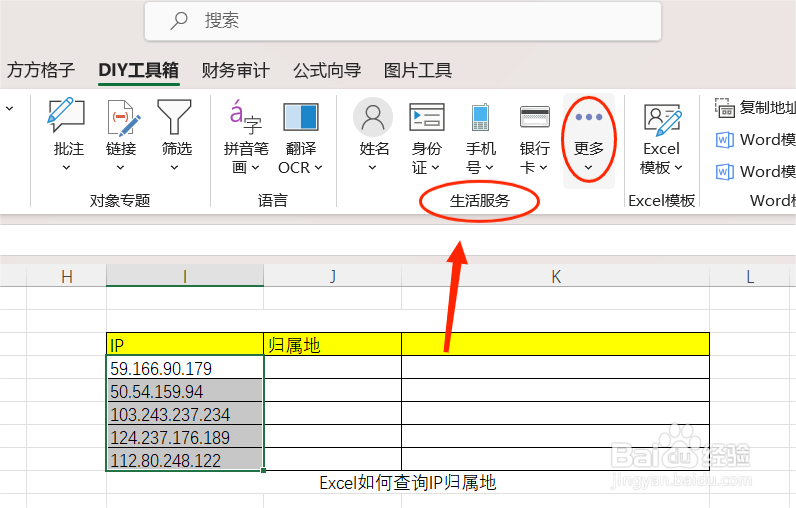The width and height of the screenshot is (796, 508).
Task: Click the 姓名 person icon
Action: 373,117
